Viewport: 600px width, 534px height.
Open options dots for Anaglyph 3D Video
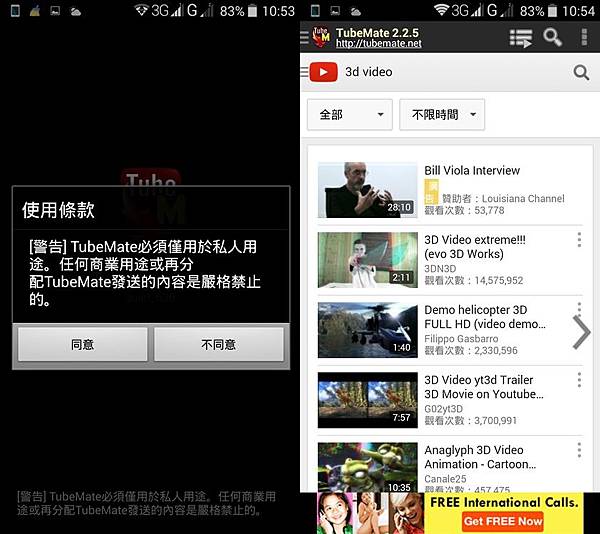pyautogui.click(x=579, y=450)
